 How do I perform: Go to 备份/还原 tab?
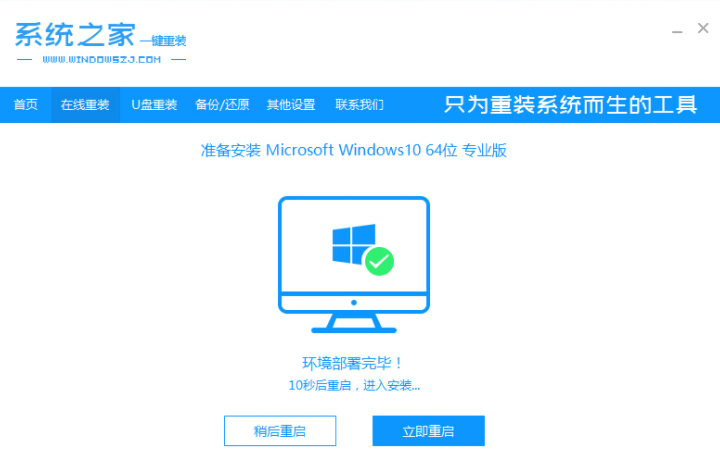[222, 105]
